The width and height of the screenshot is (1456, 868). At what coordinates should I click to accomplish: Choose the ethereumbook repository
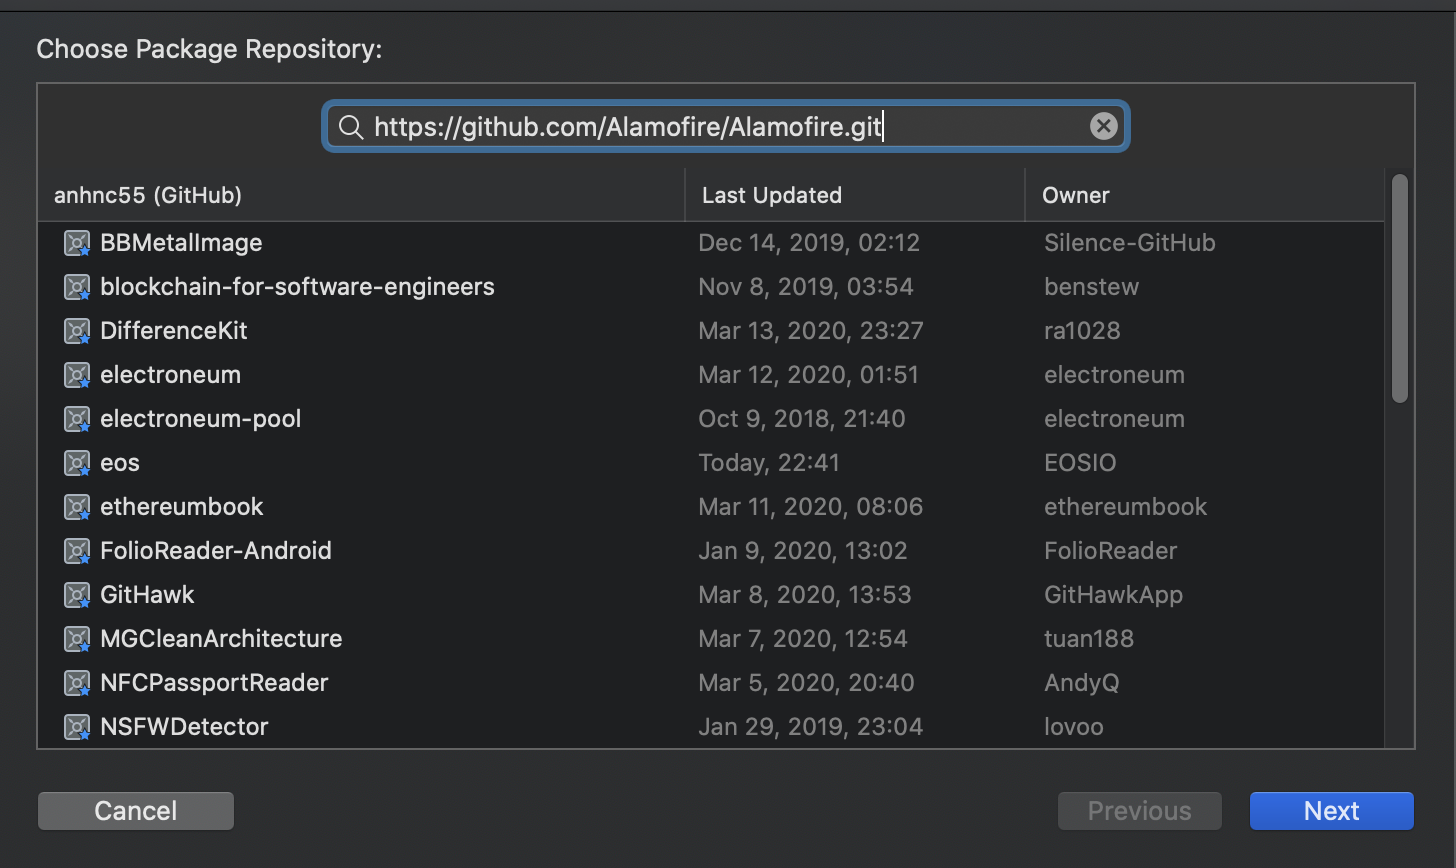[182, 507]
